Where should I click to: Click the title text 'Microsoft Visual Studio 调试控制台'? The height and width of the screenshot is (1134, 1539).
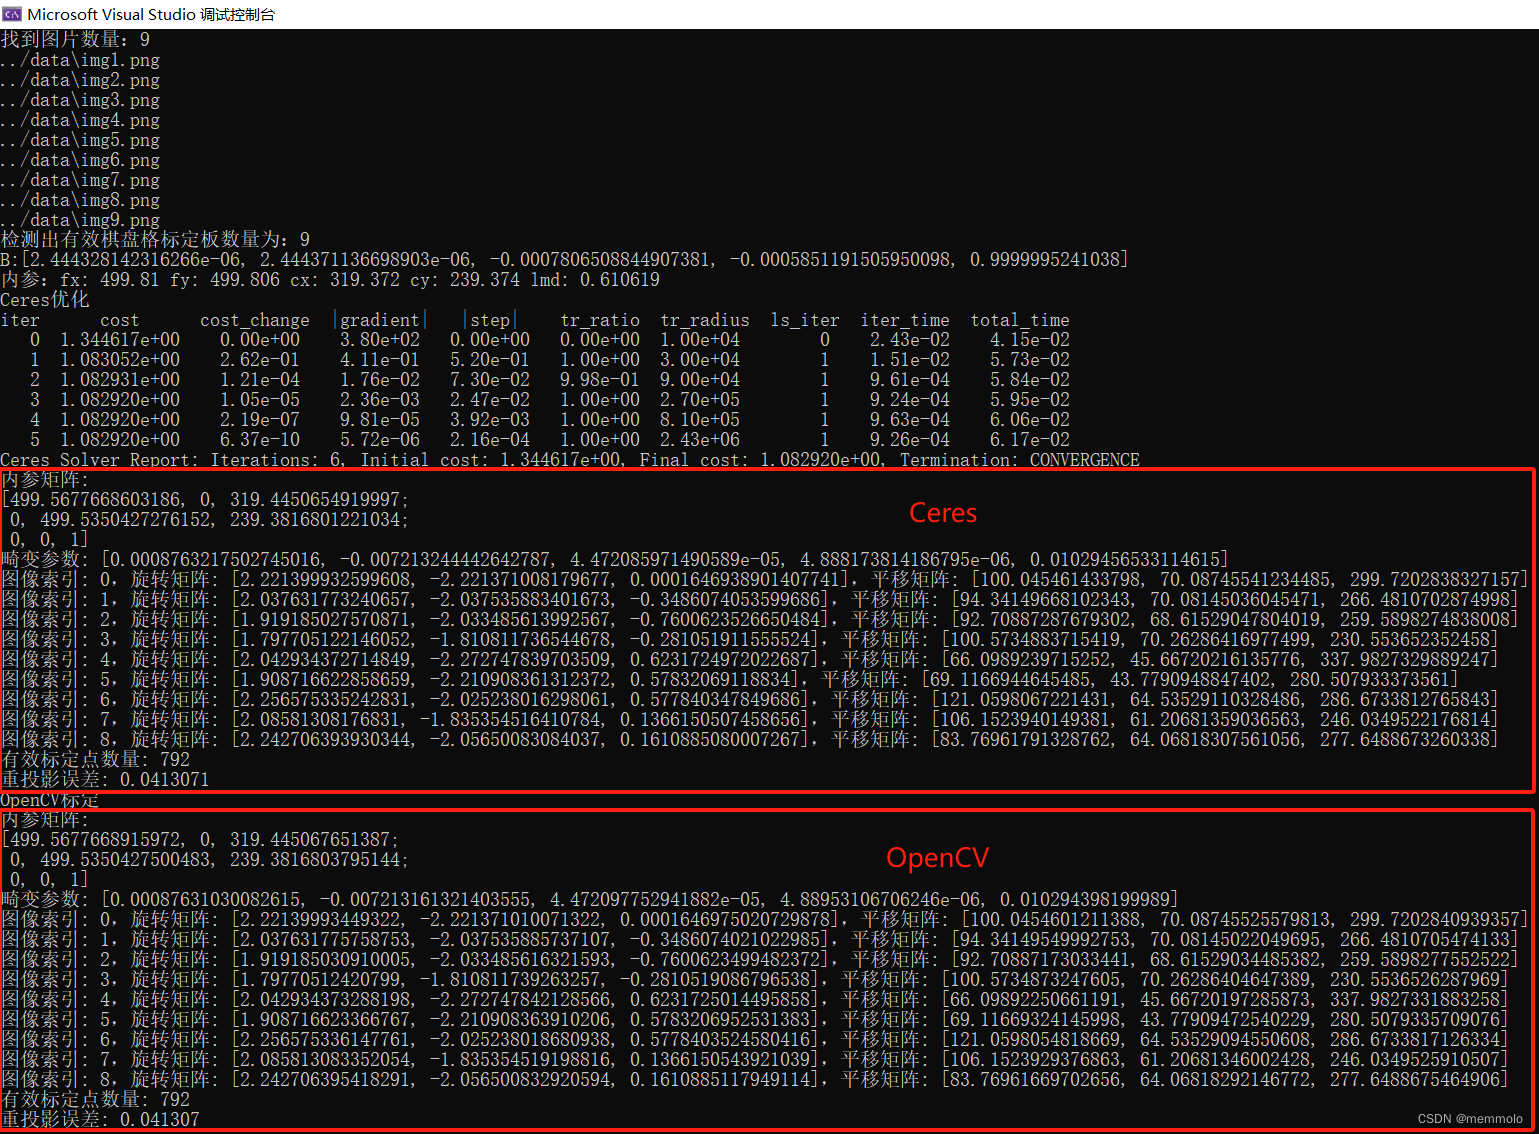[x=151, y=14]
